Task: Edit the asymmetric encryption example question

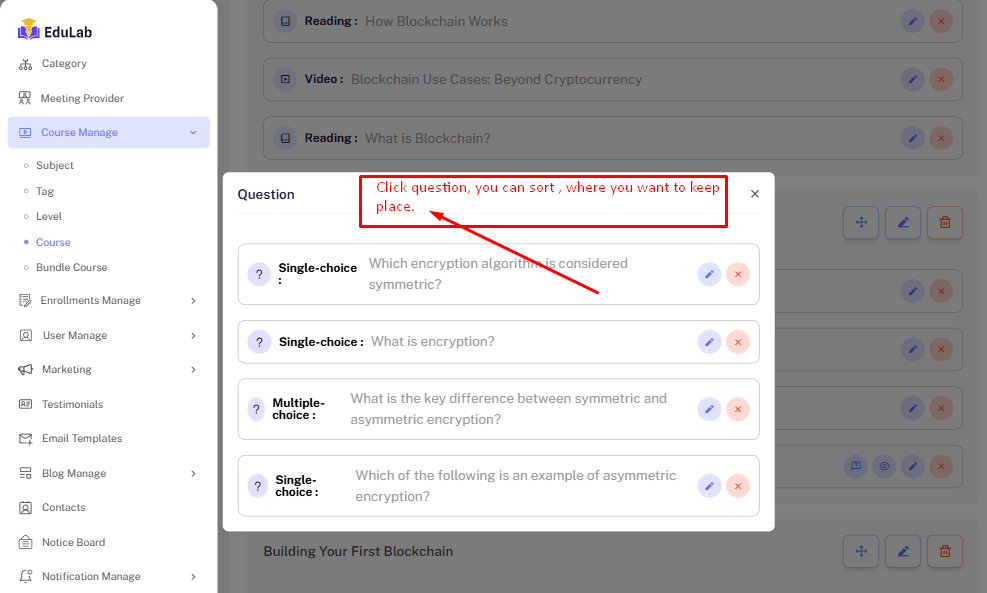Action: pyautogui.click(x=709, y=486)
